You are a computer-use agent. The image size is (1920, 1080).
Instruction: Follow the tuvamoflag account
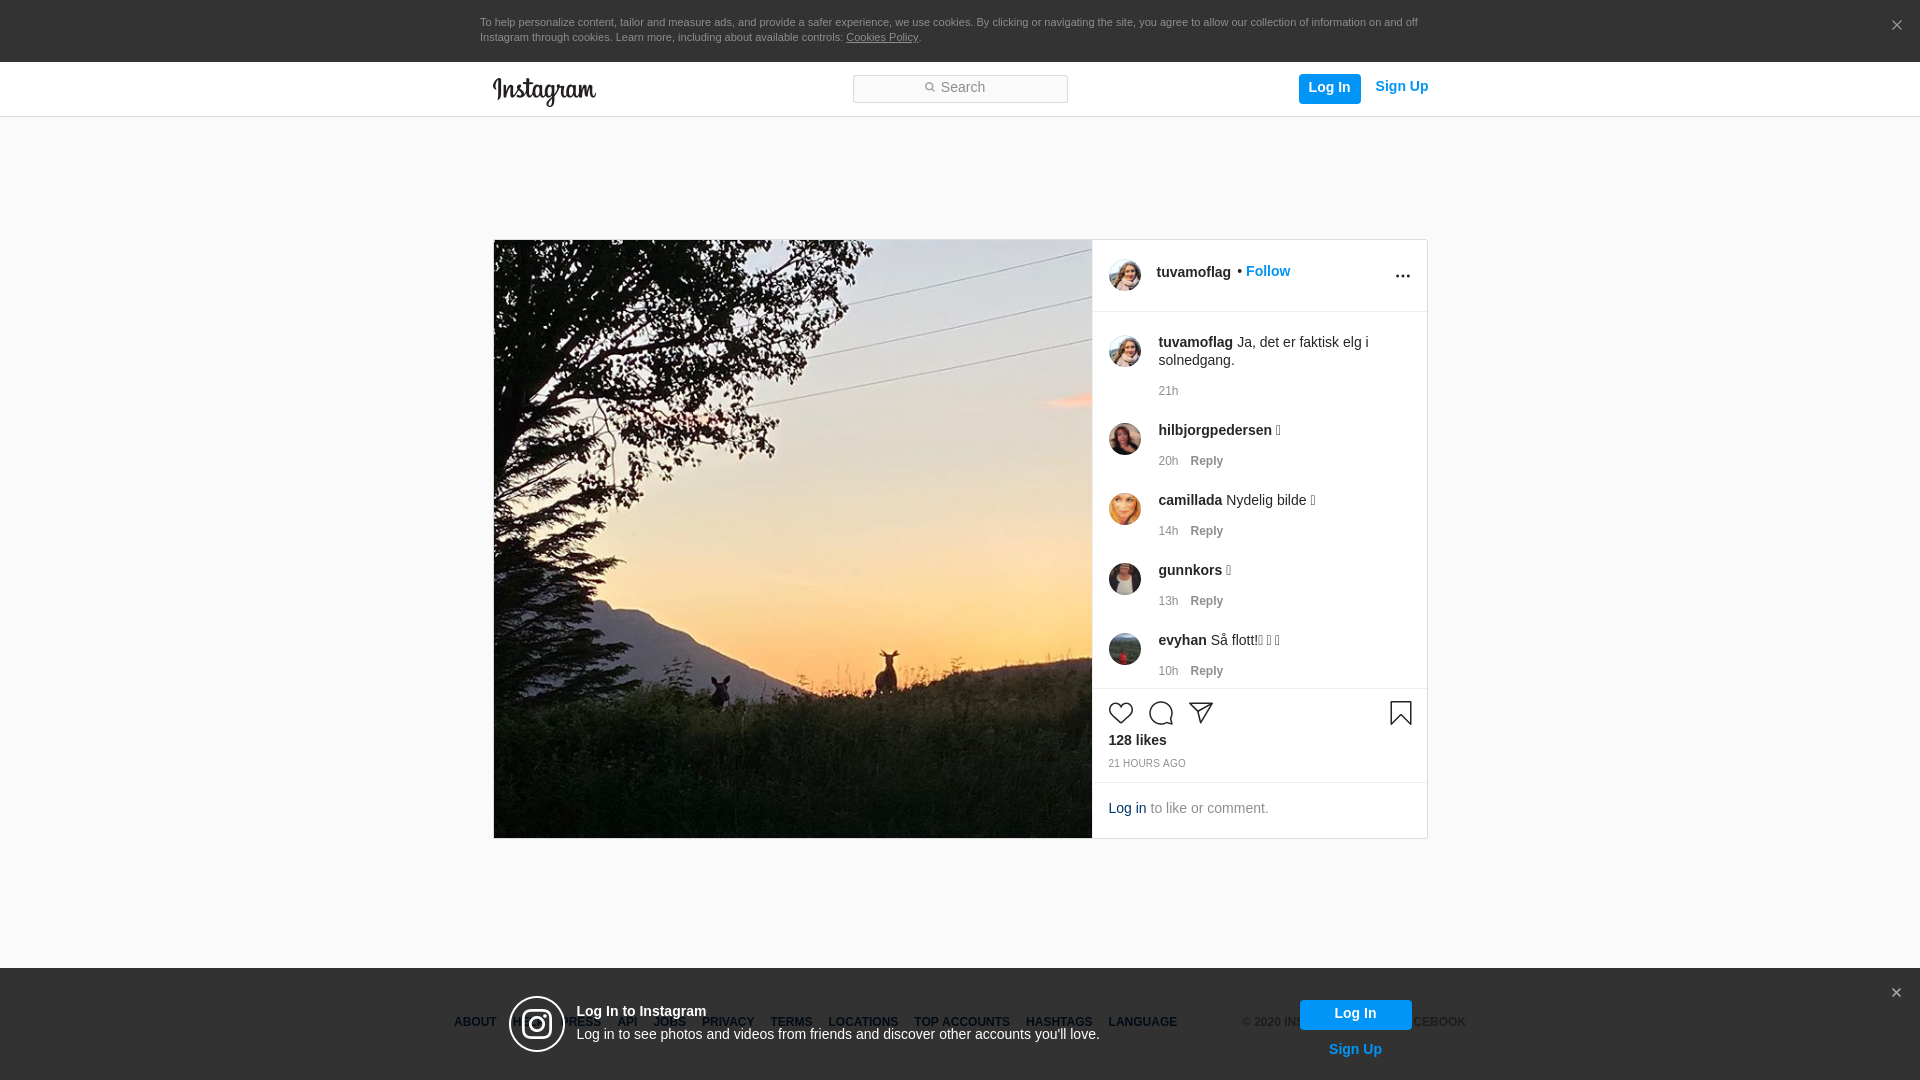[1268, 271]
